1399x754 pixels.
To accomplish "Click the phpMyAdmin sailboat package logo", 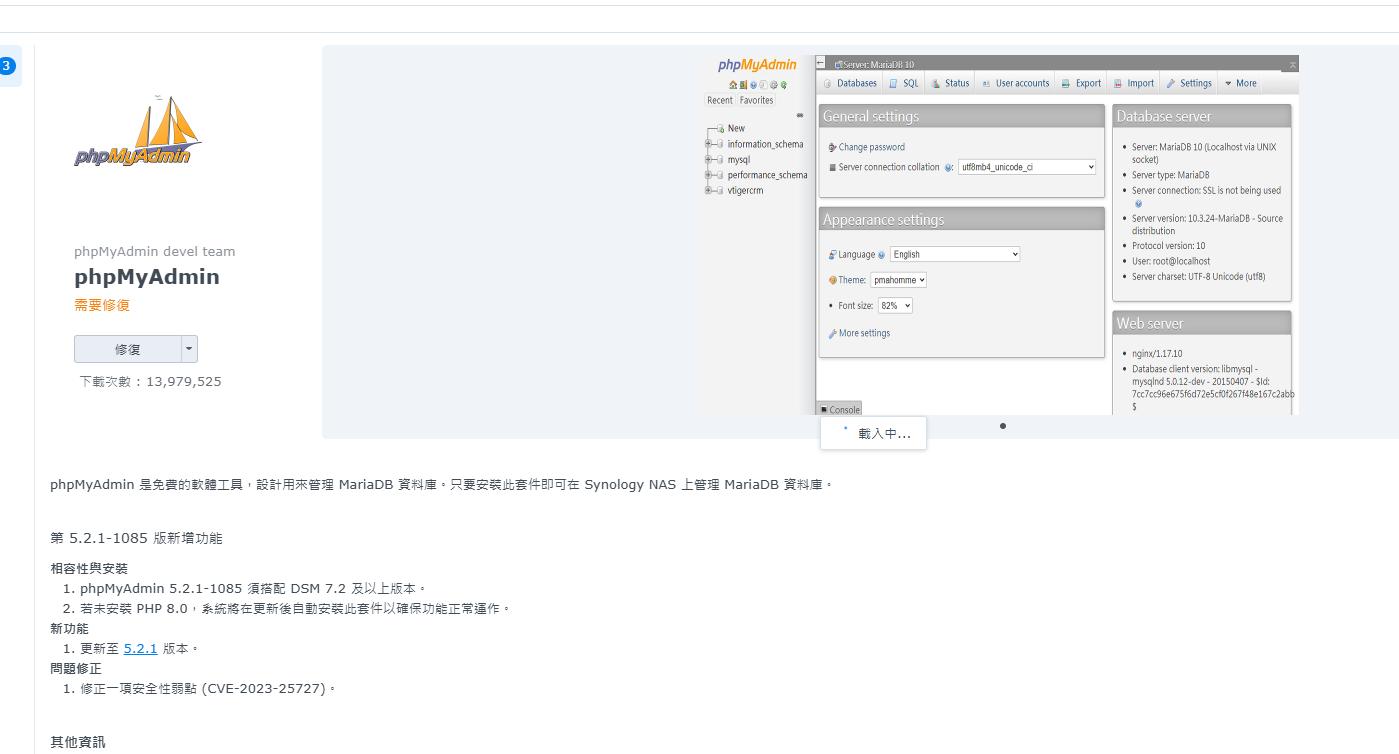I will click(x=137, y=131).
